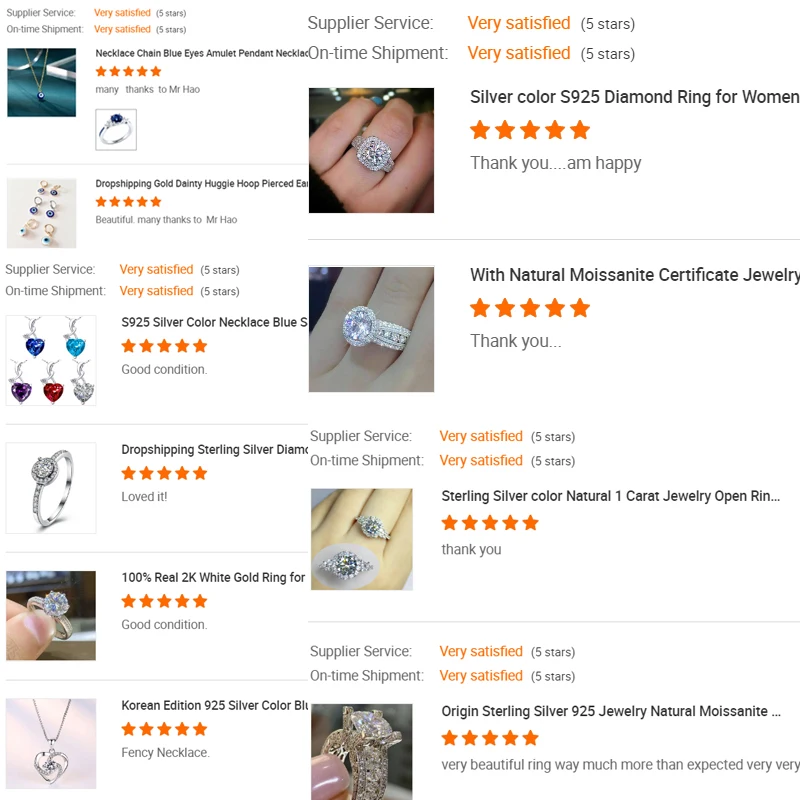
Task: View the S925 Diamond Ring for Women photo
Action: click(371, 151)
